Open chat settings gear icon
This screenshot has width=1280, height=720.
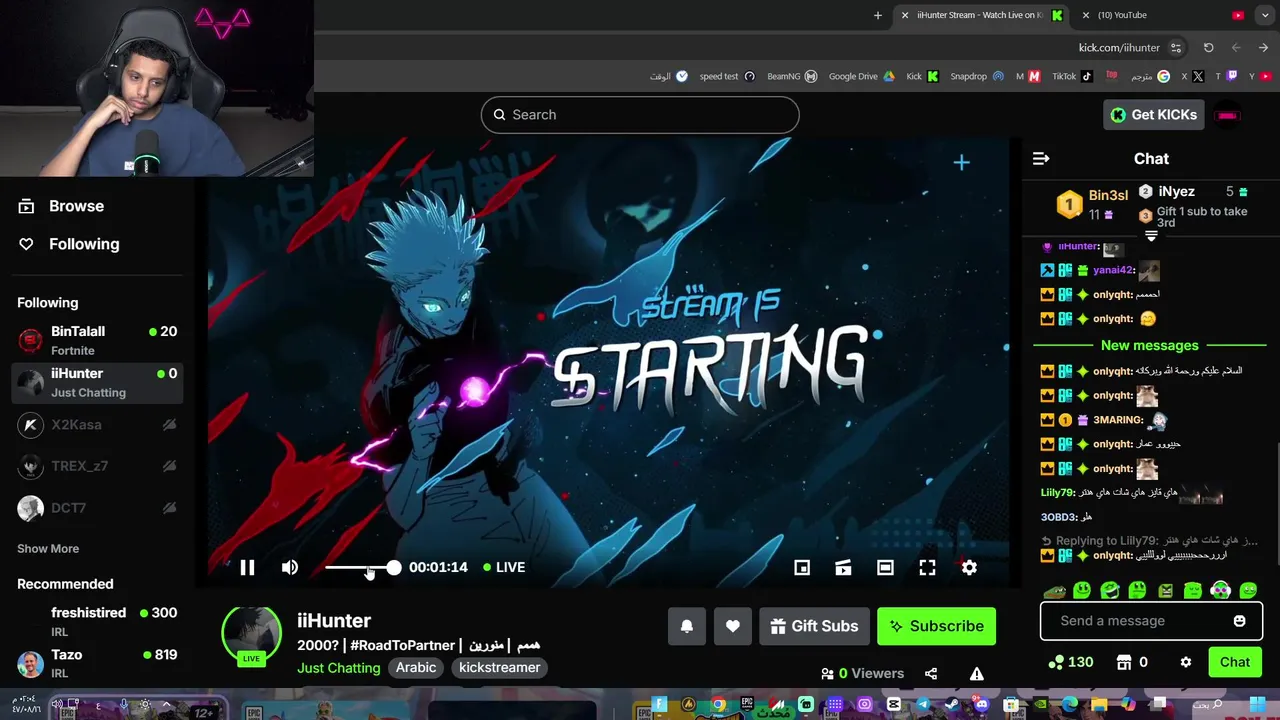[1186, 662]
